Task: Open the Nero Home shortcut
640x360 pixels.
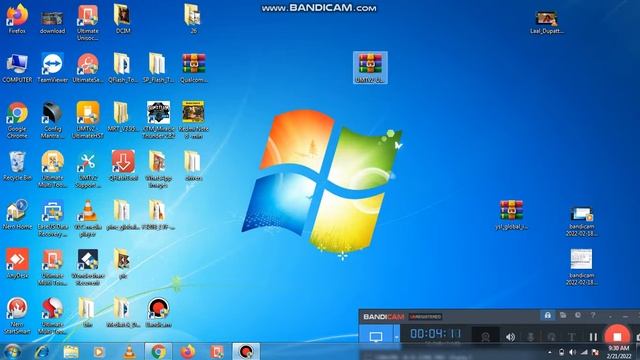Action: (x=17, y=214)
